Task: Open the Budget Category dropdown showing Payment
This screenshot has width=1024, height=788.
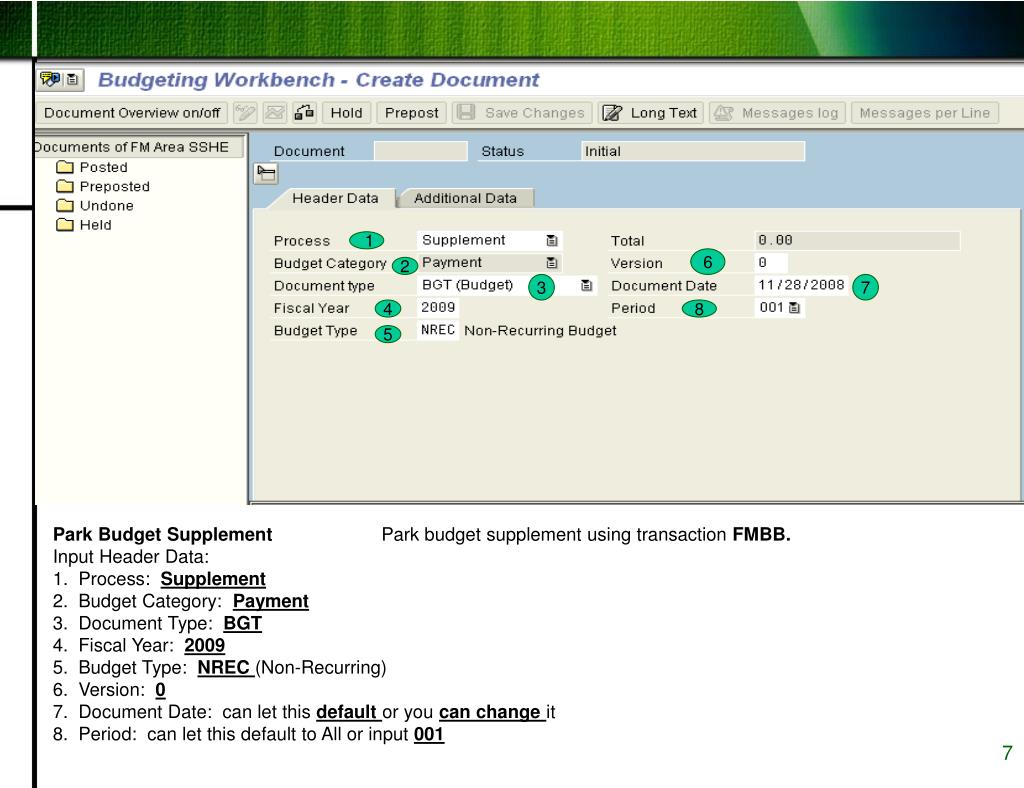Action: tap(552, 262)
